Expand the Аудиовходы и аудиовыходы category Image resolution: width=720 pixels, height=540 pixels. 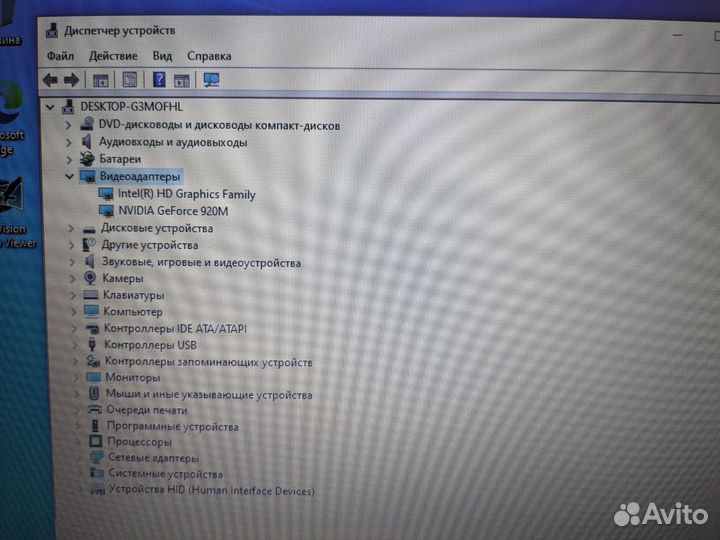click(68, 142)
